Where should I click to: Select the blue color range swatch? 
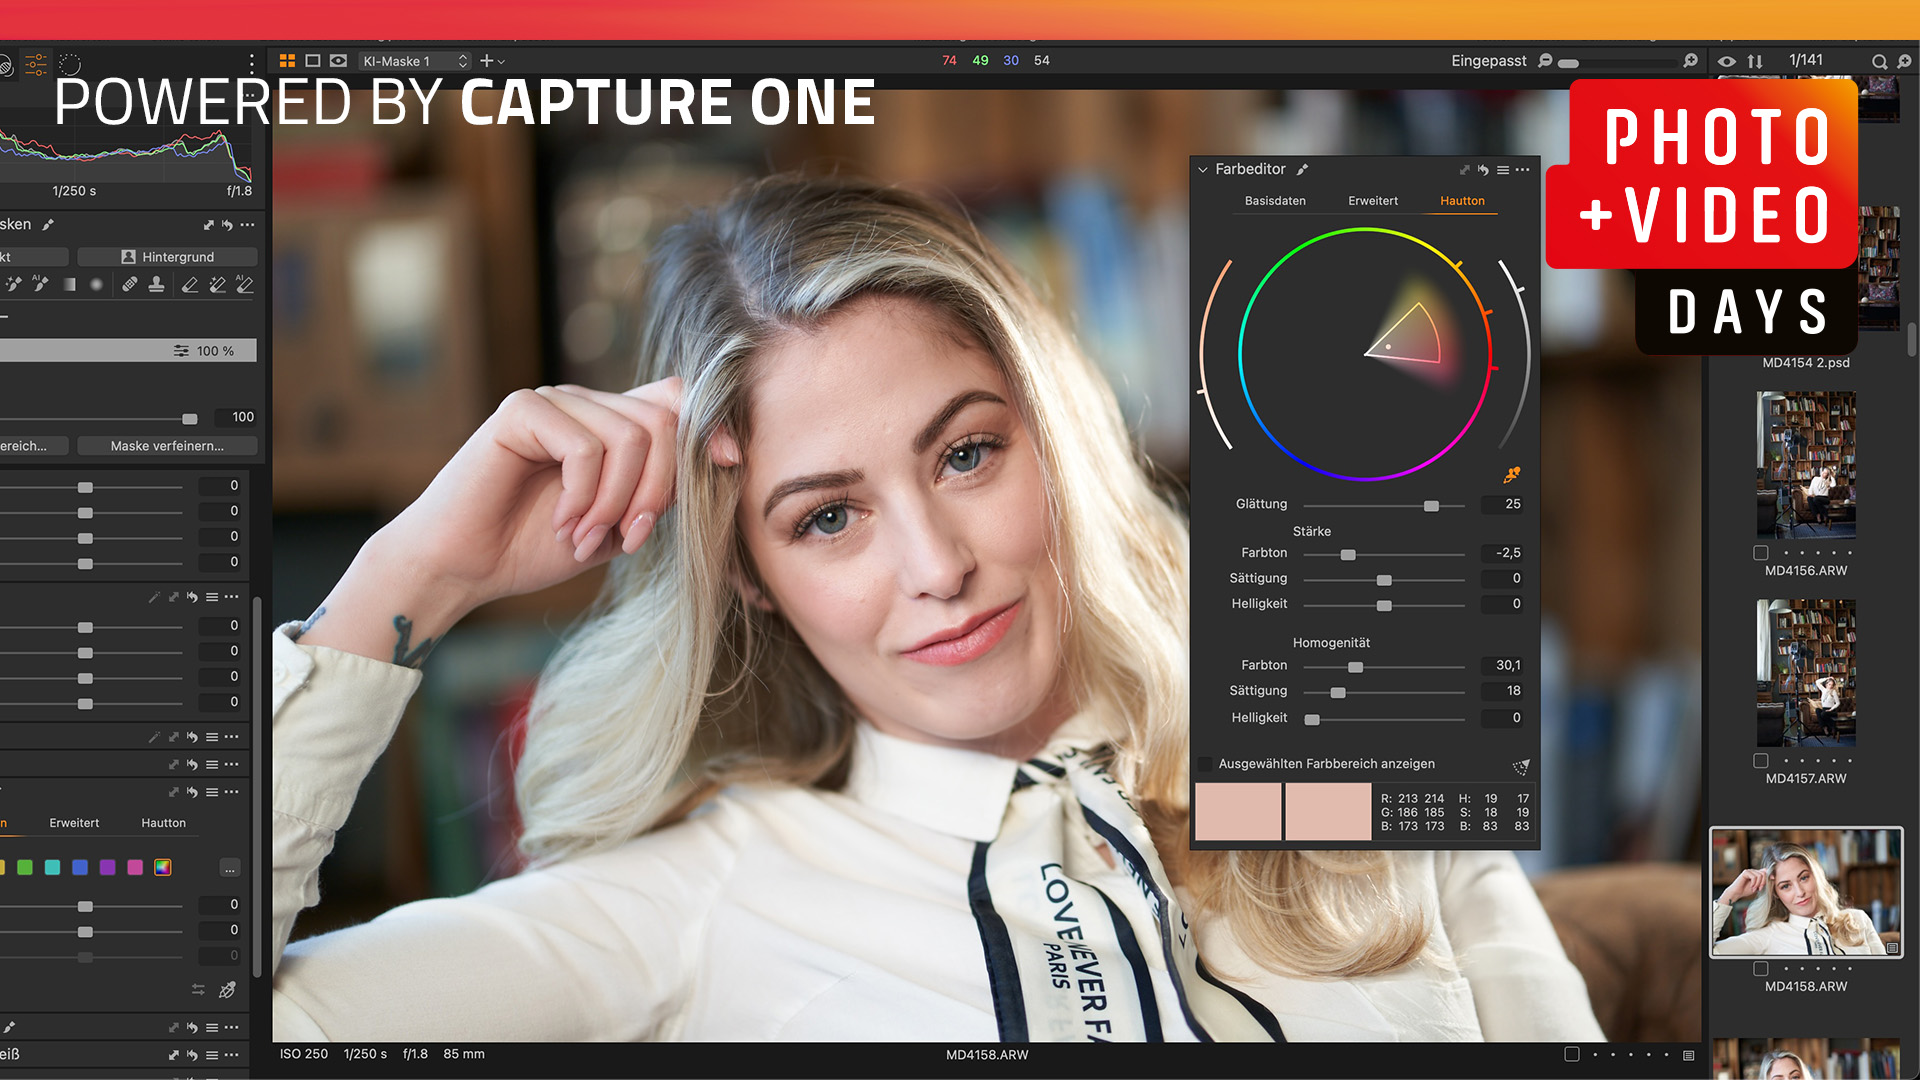tap(80, 867)
